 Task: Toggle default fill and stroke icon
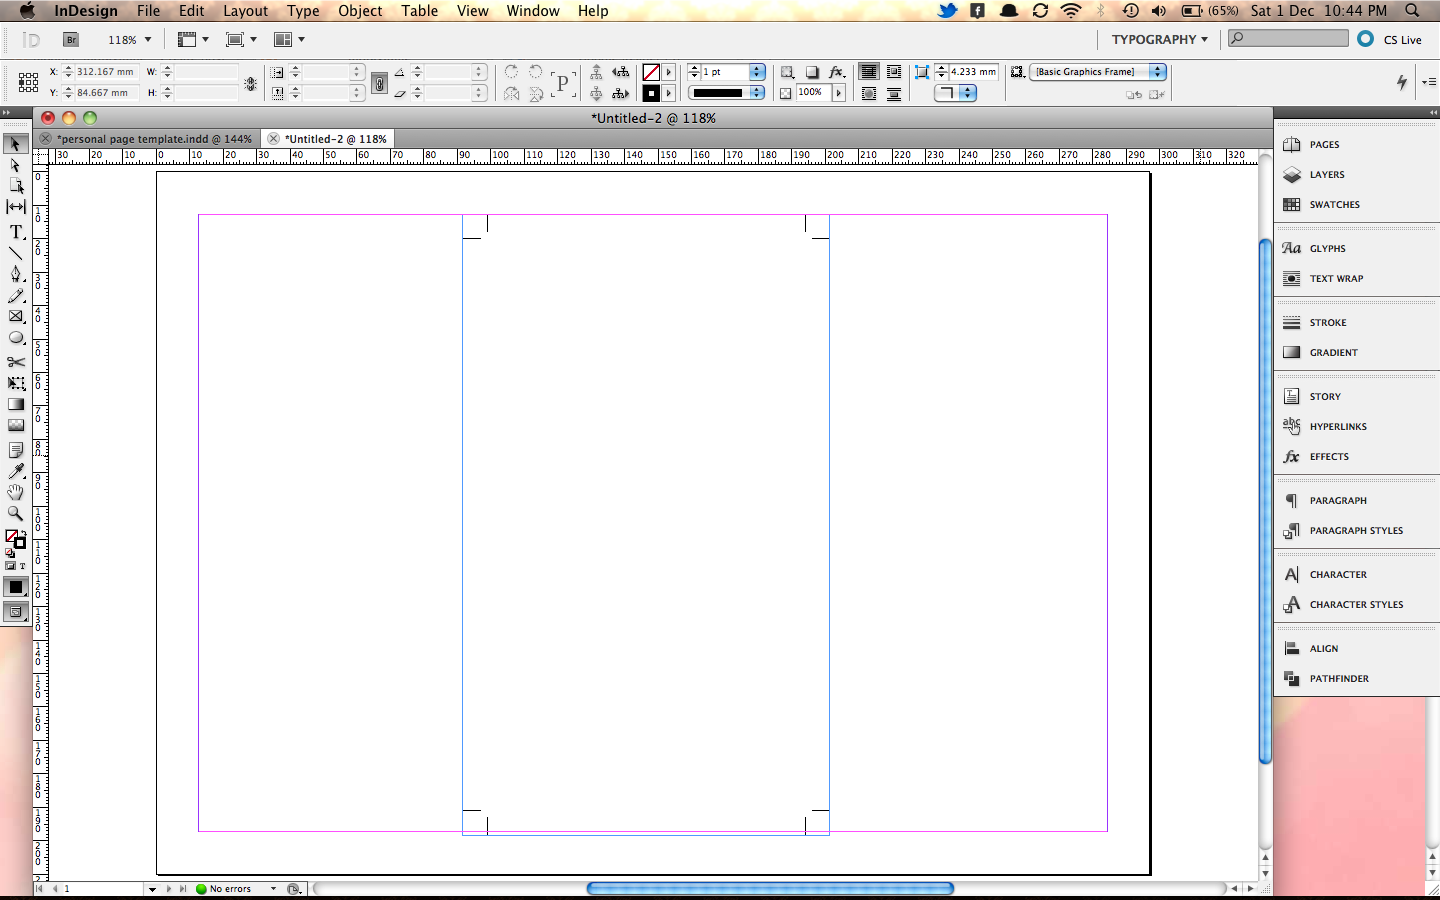(x=10, y=552)
